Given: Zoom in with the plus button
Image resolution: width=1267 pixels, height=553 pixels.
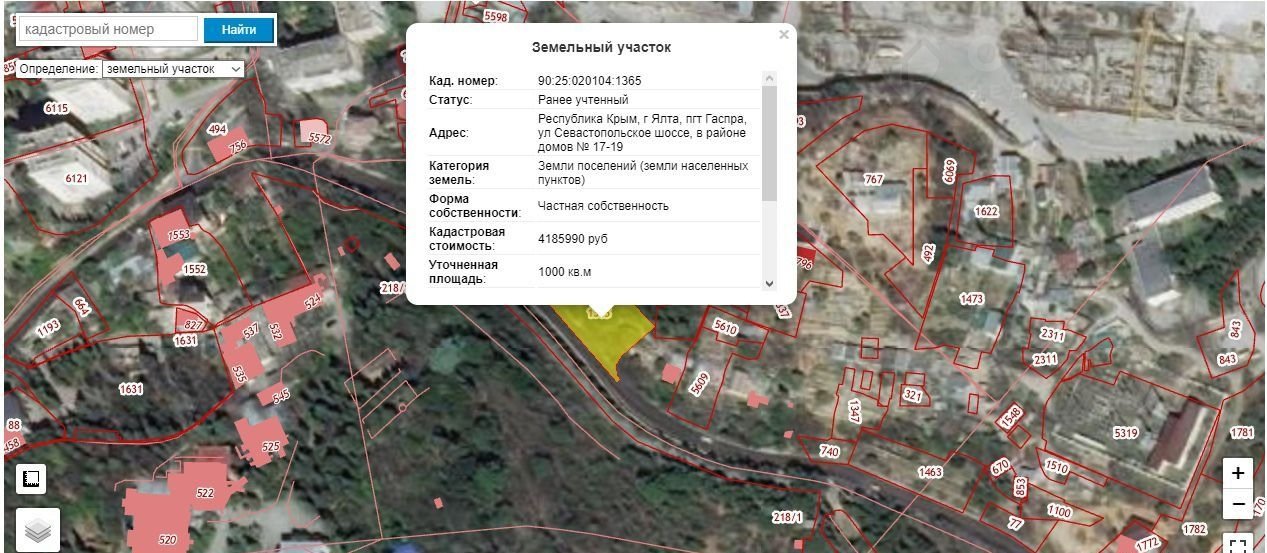Looking at the screenshot, I should click(1238, 473).
